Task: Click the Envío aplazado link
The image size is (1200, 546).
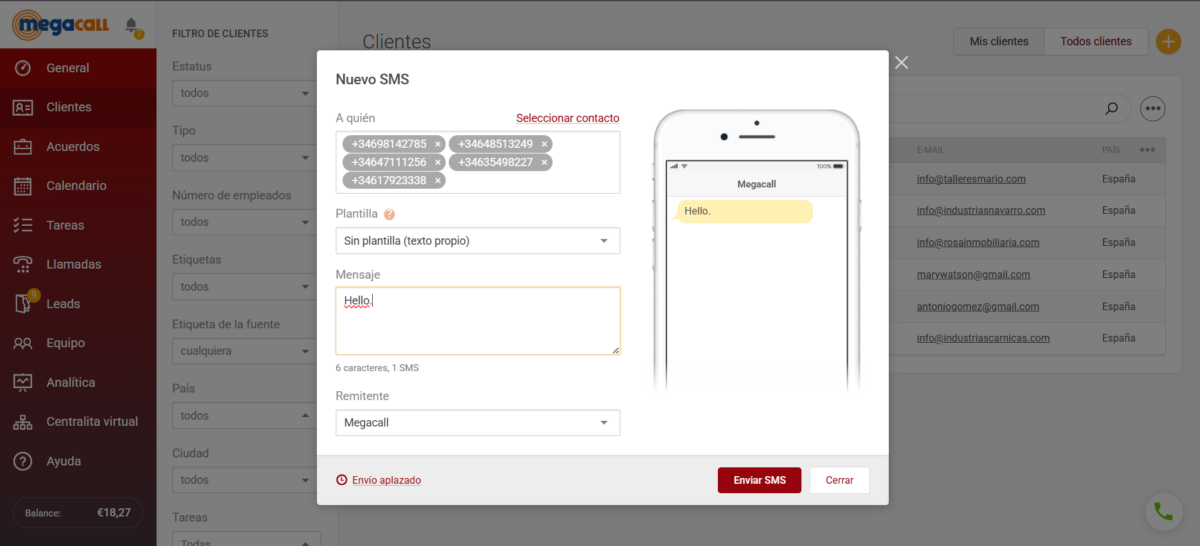Action: pos(385,480)
